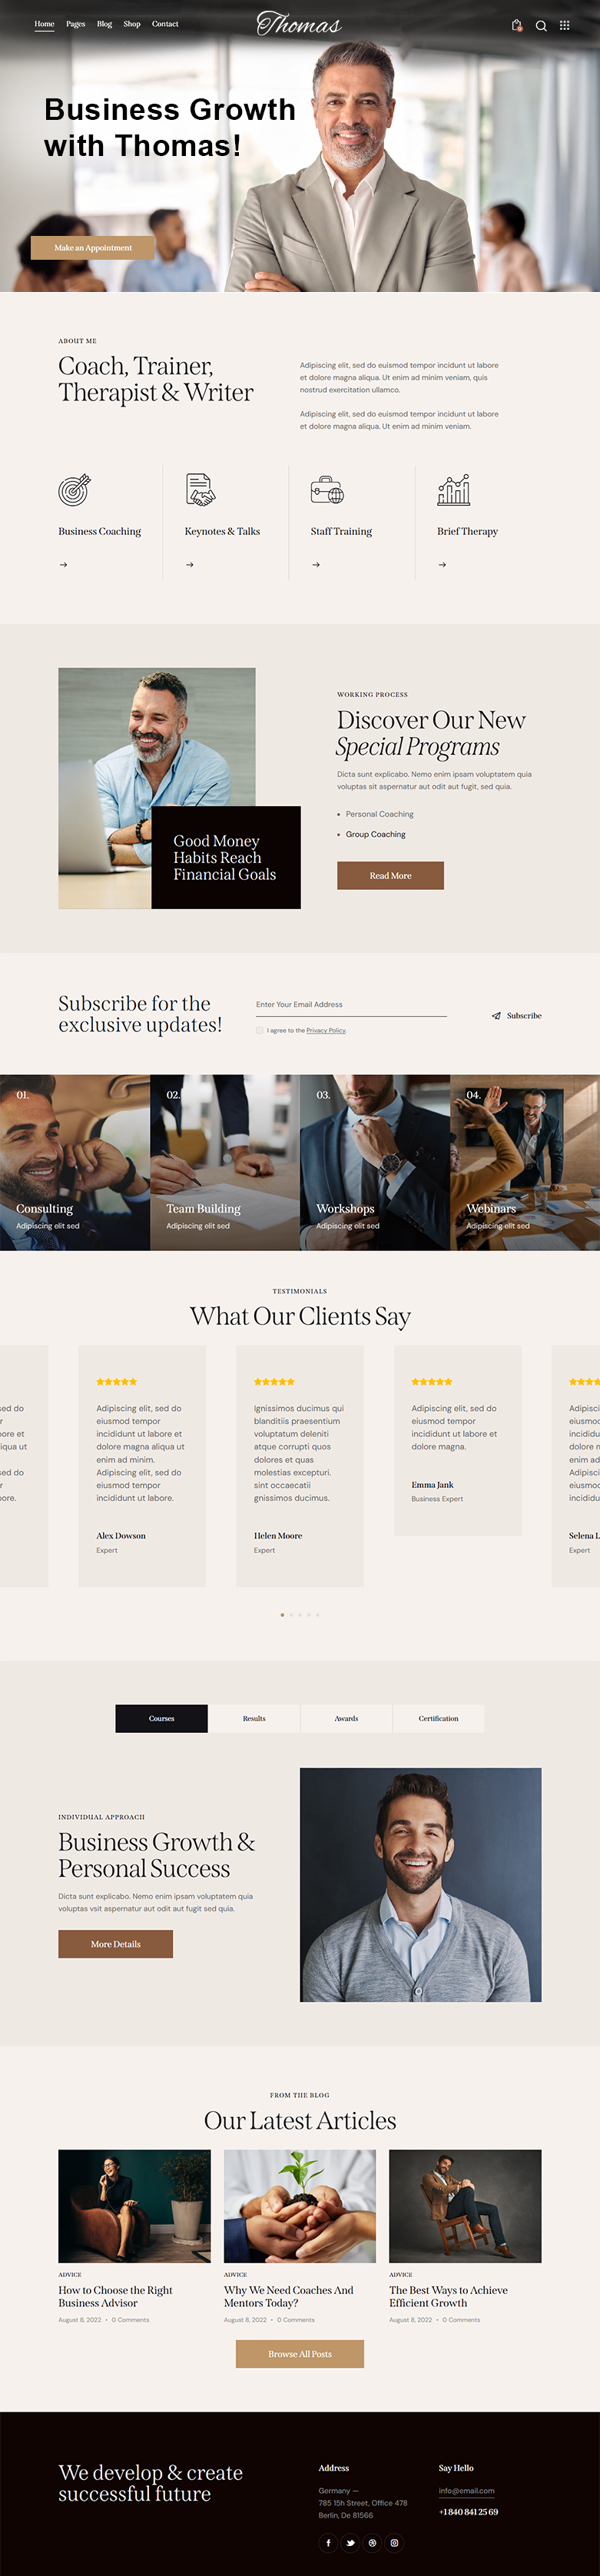Image resolution: width=600 pixels, height=2576 pixels.
Task: Select the first testimonial slider dot
Action: 282,1615
